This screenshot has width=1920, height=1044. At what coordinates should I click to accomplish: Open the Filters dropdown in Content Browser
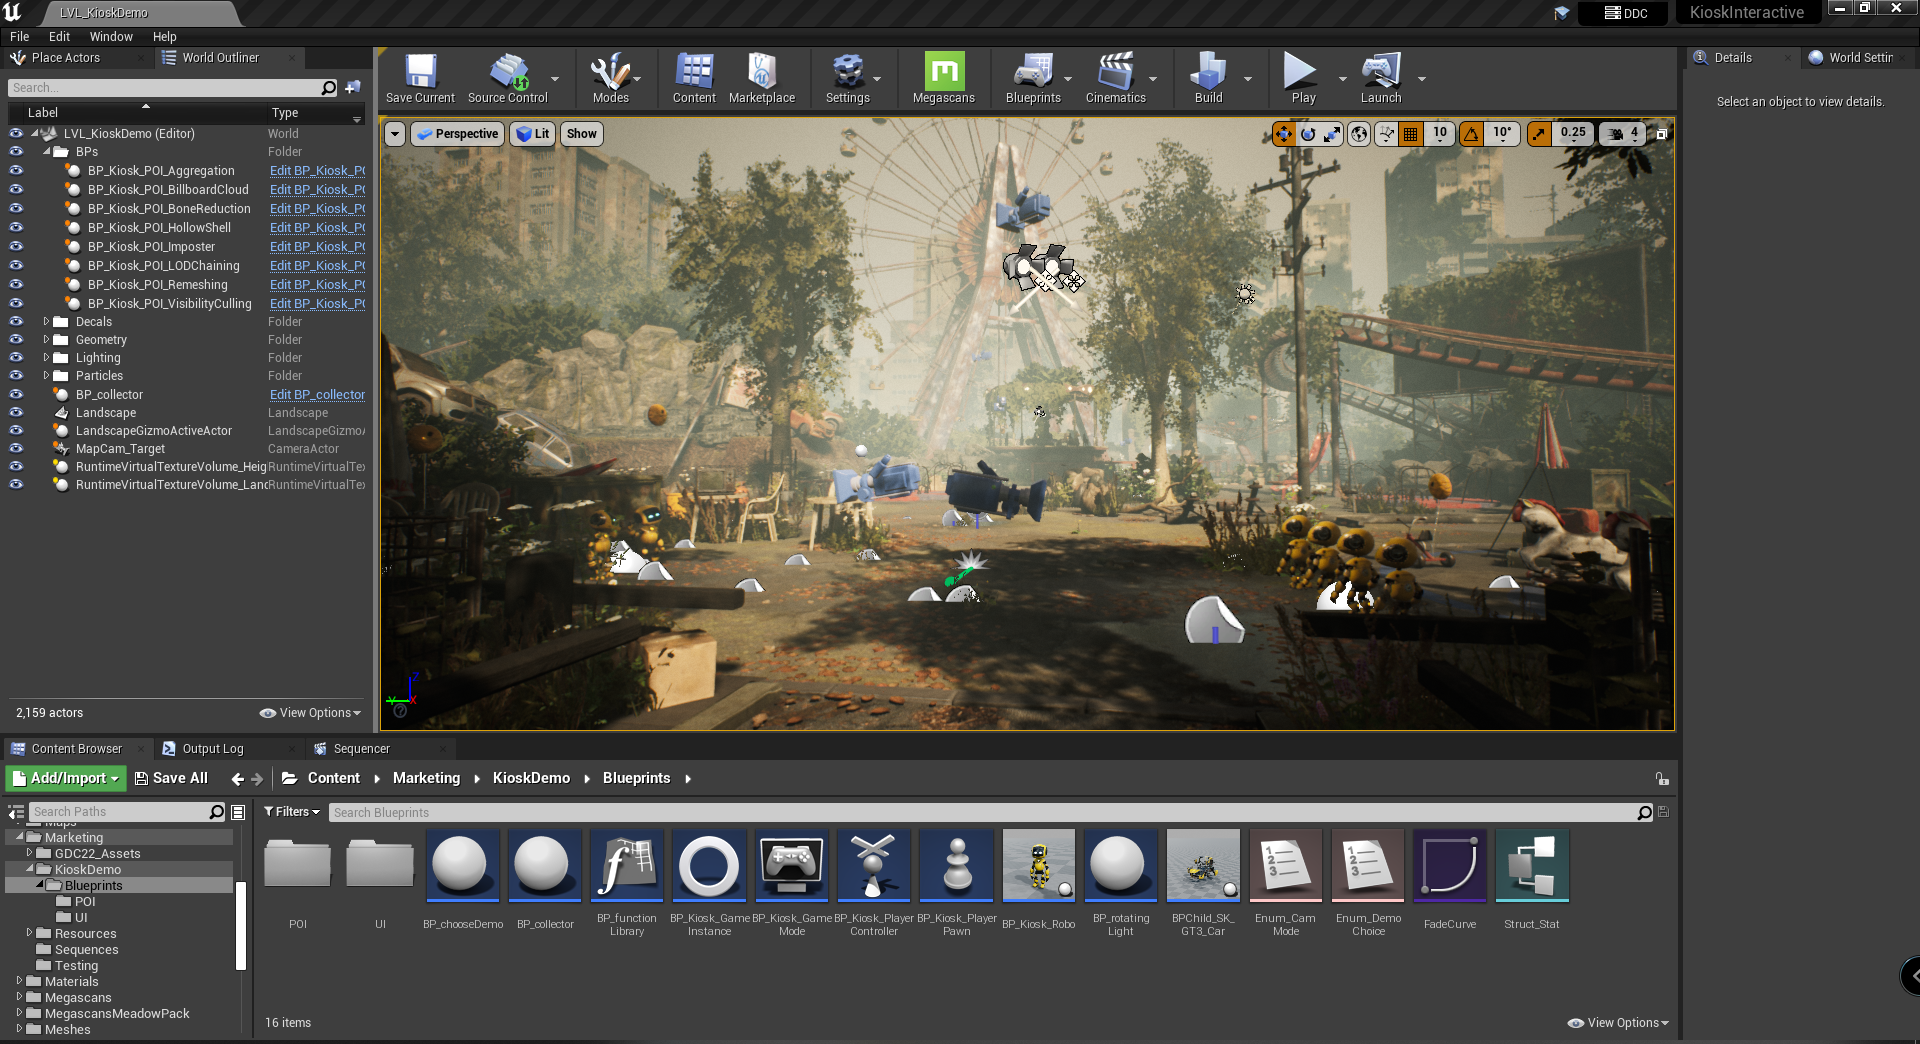pos(291,812)
